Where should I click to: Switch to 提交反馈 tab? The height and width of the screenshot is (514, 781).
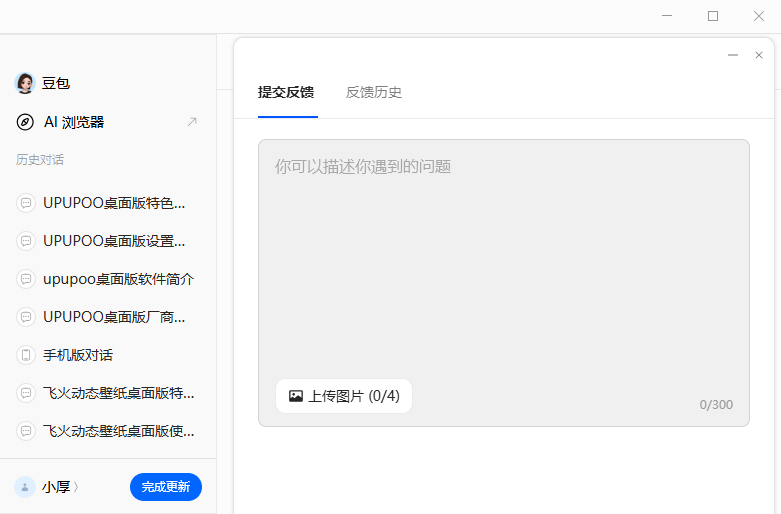click(286, 92)
